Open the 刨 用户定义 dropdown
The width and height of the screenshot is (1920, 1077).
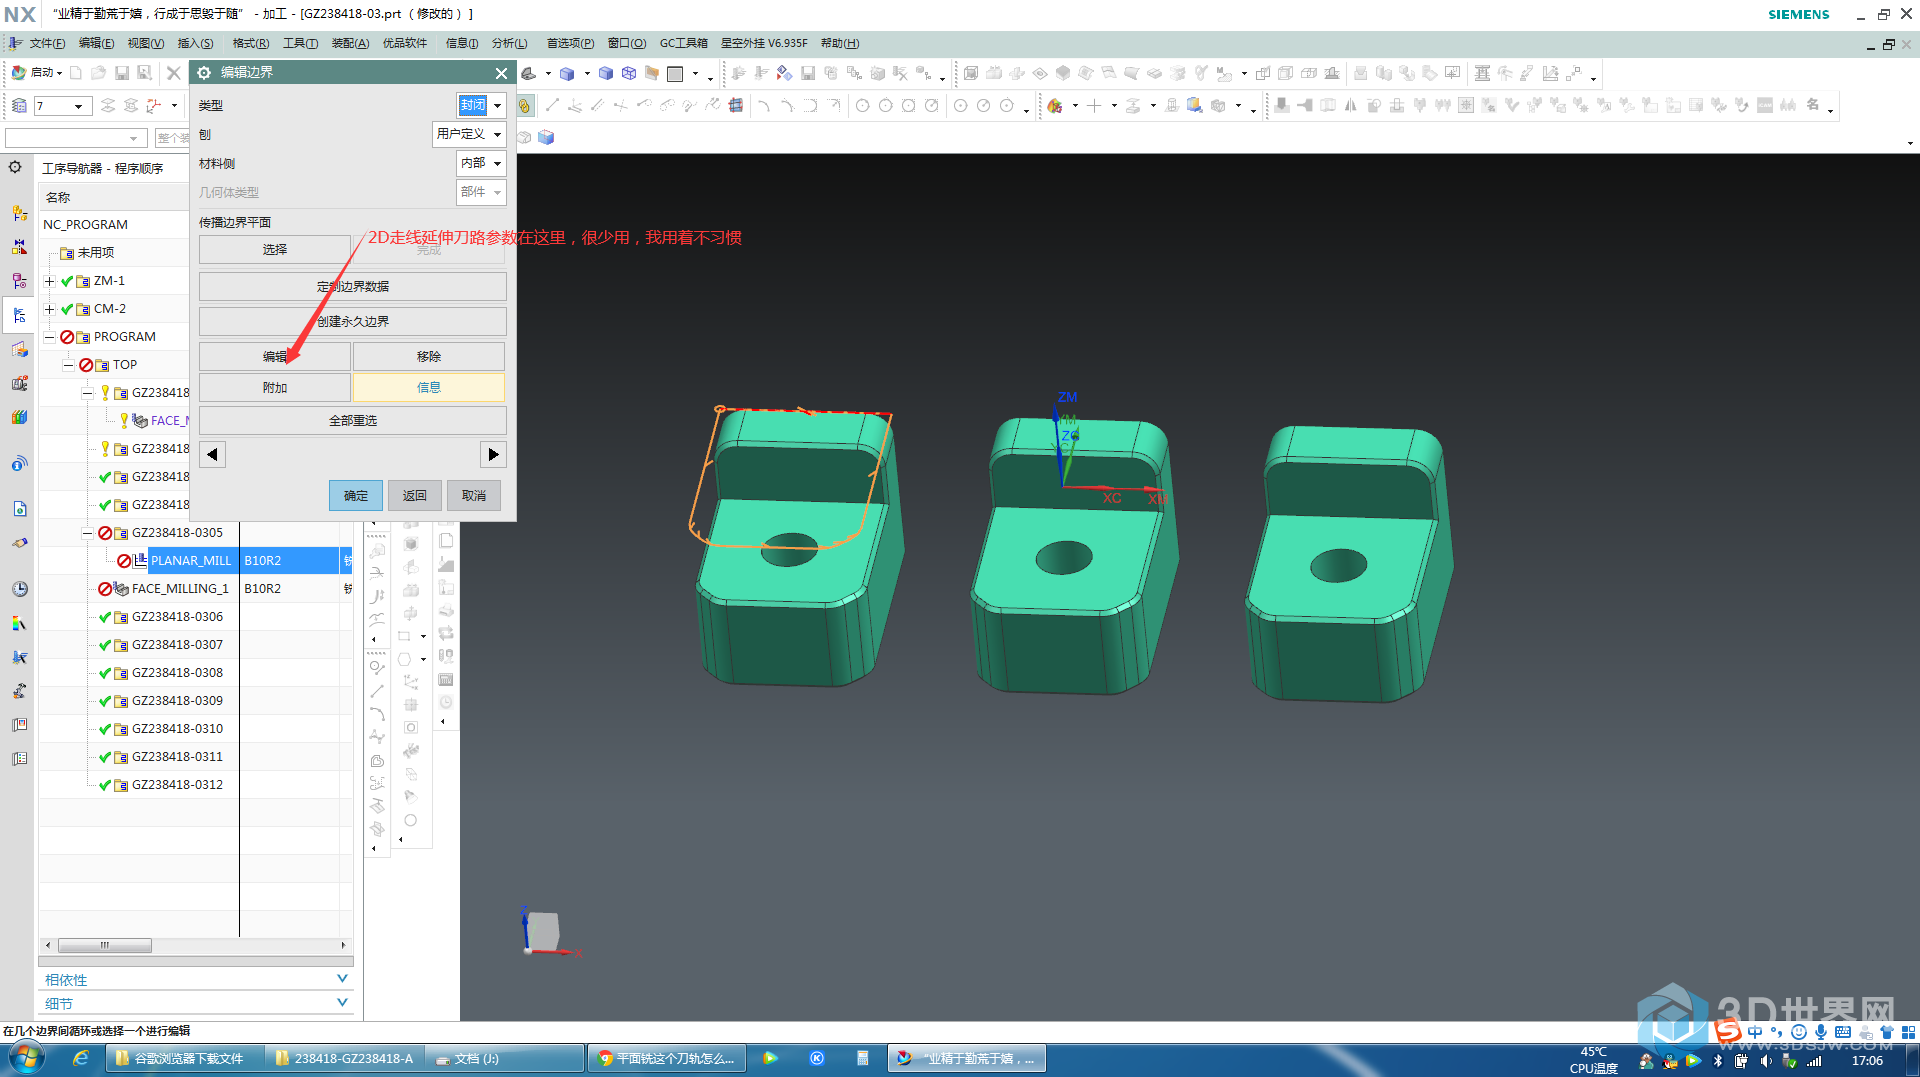click(469, 134)
